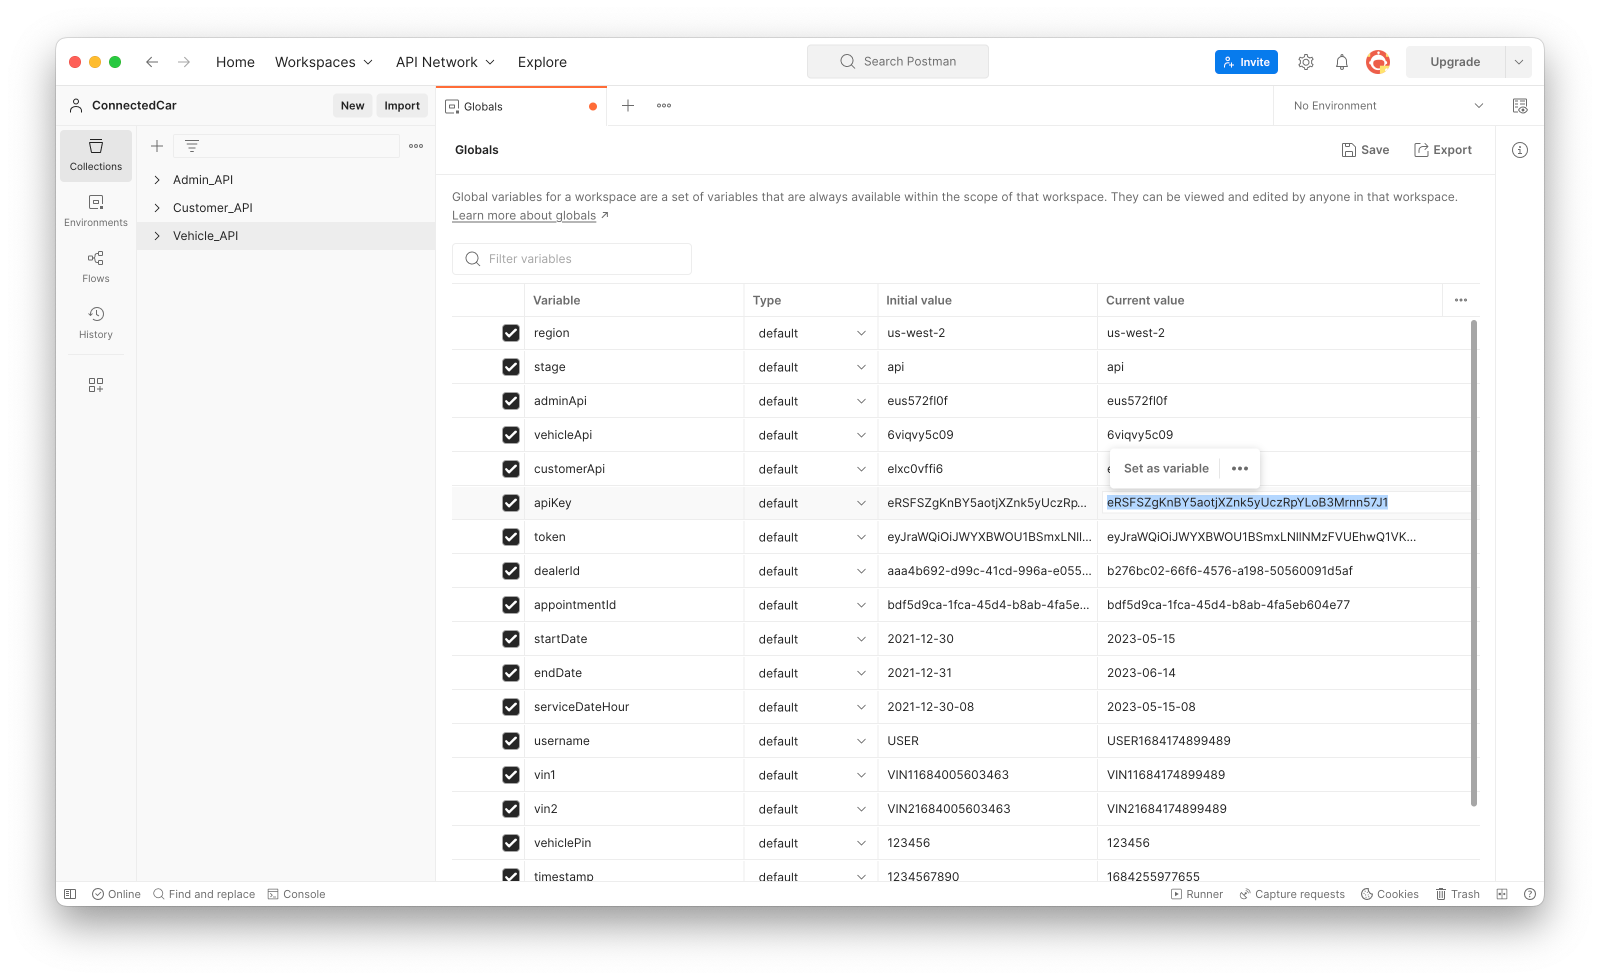1600x980 pixels.
Task: Uncheck the apiKey variable checkbox
Action: click(511, 503)
